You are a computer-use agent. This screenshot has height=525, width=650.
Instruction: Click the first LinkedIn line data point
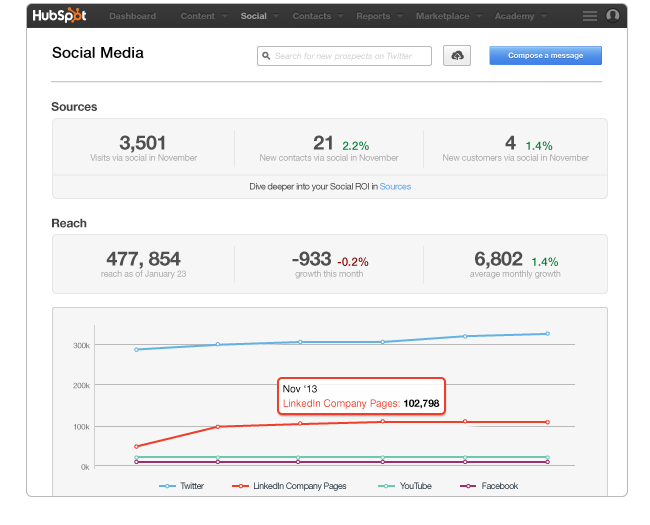[x=136, y=446]
